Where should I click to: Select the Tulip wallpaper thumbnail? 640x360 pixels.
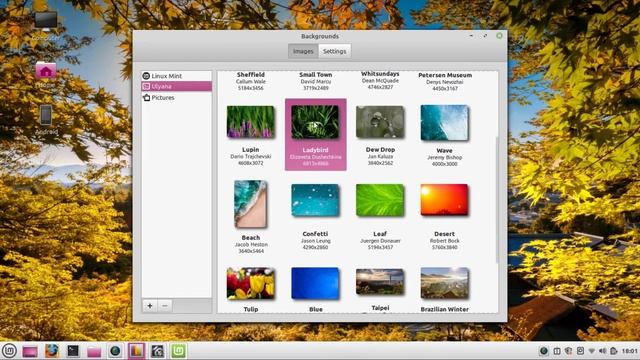point(251,284)
